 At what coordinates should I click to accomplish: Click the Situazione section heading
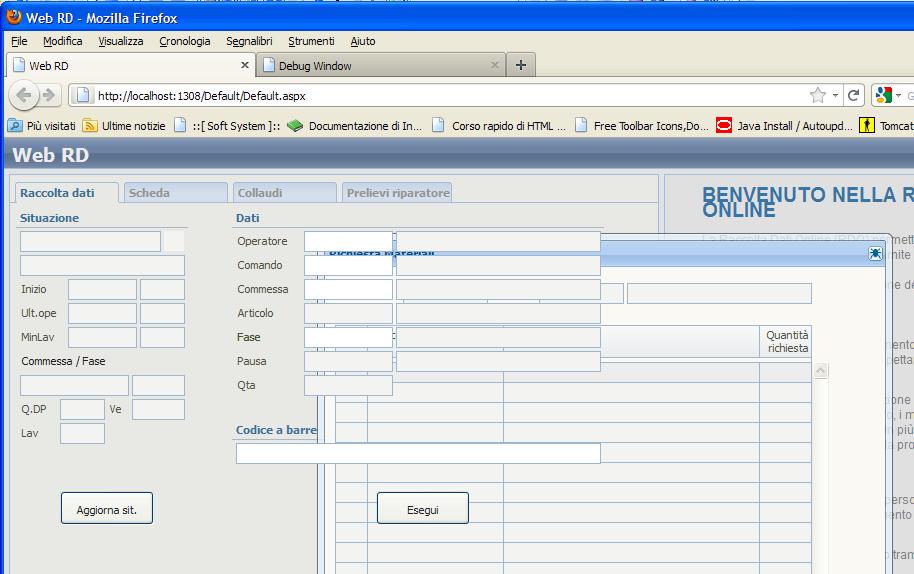(x=50, y=218)
